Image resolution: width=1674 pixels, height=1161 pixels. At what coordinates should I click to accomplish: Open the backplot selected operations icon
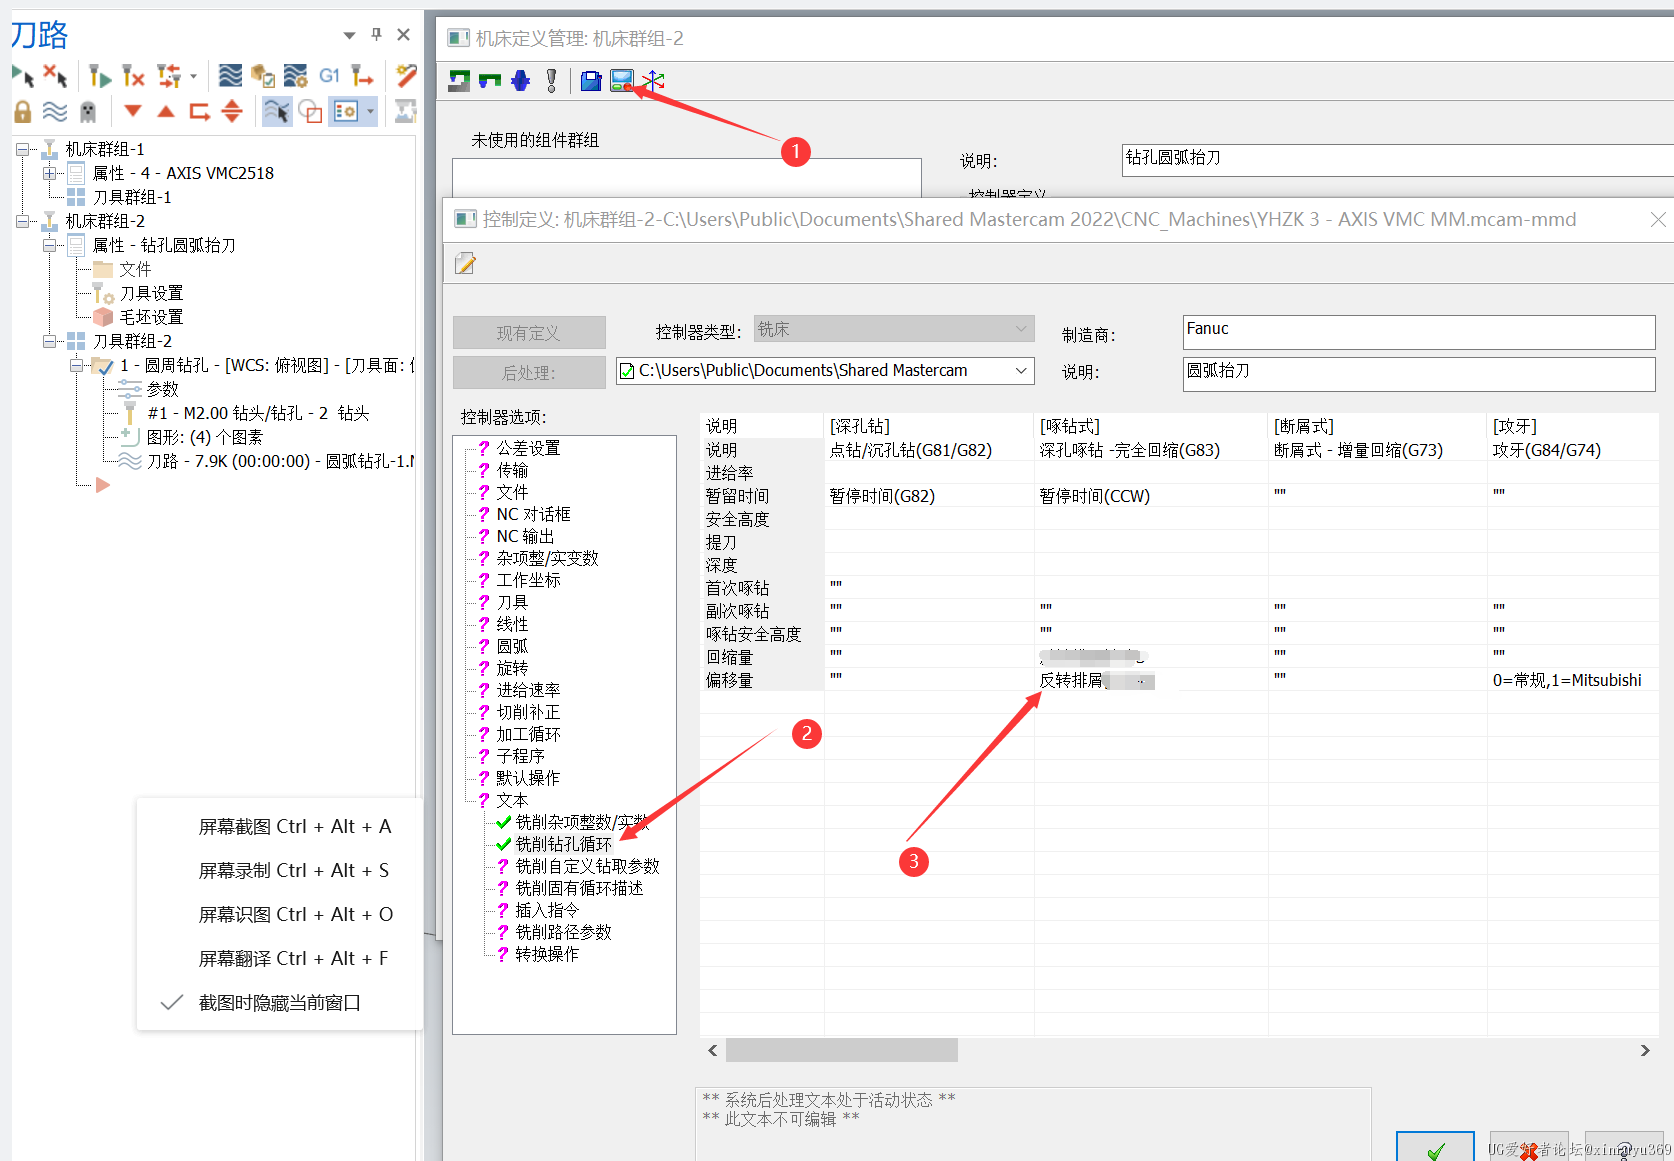tap(230, 76)
